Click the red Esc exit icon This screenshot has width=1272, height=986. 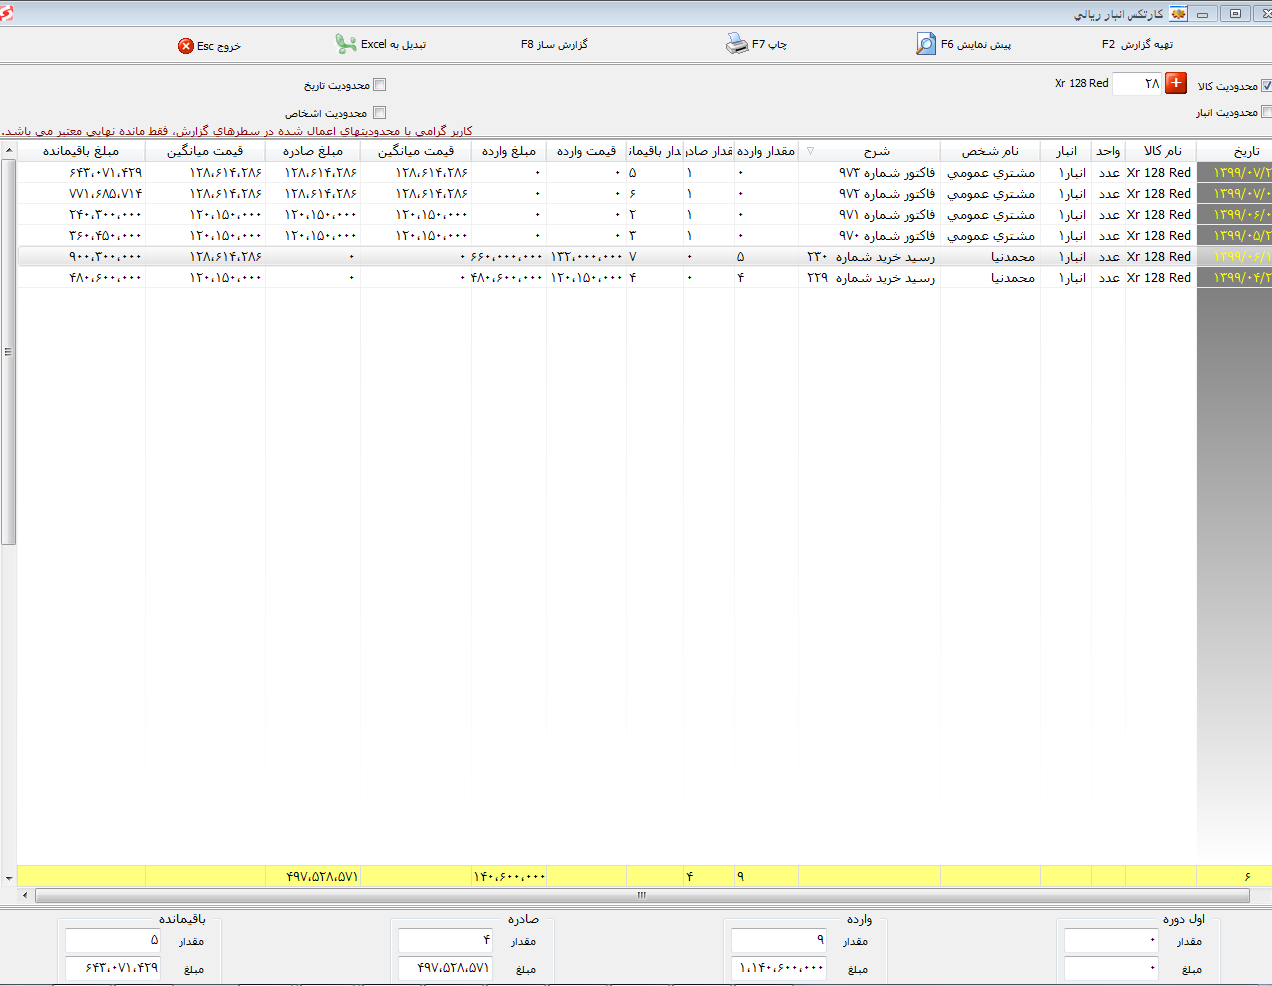(x=186, y=46)
